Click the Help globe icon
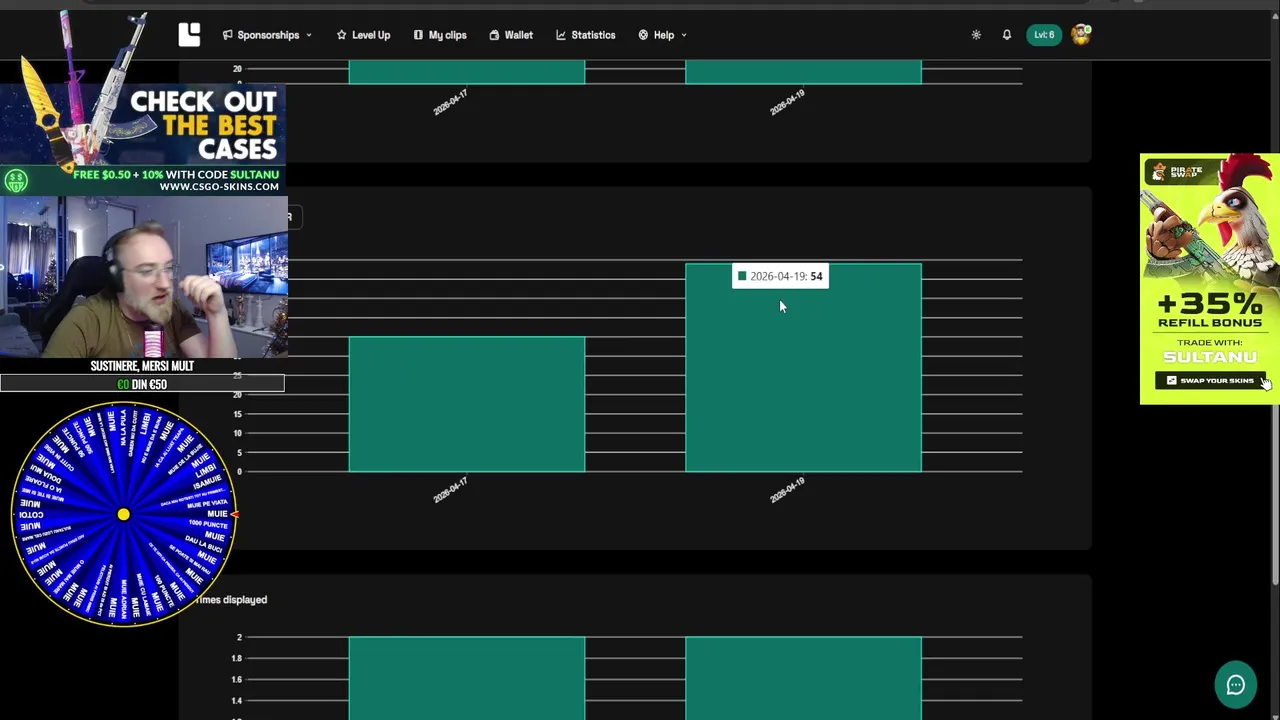 click(643, 35)
